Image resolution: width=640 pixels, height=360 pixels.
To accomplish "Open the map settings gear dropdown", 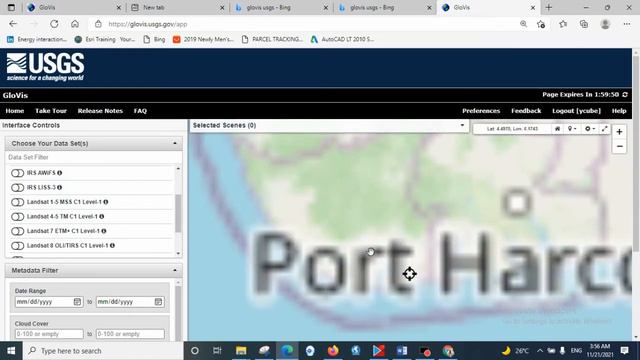I will tap(590, 129).
